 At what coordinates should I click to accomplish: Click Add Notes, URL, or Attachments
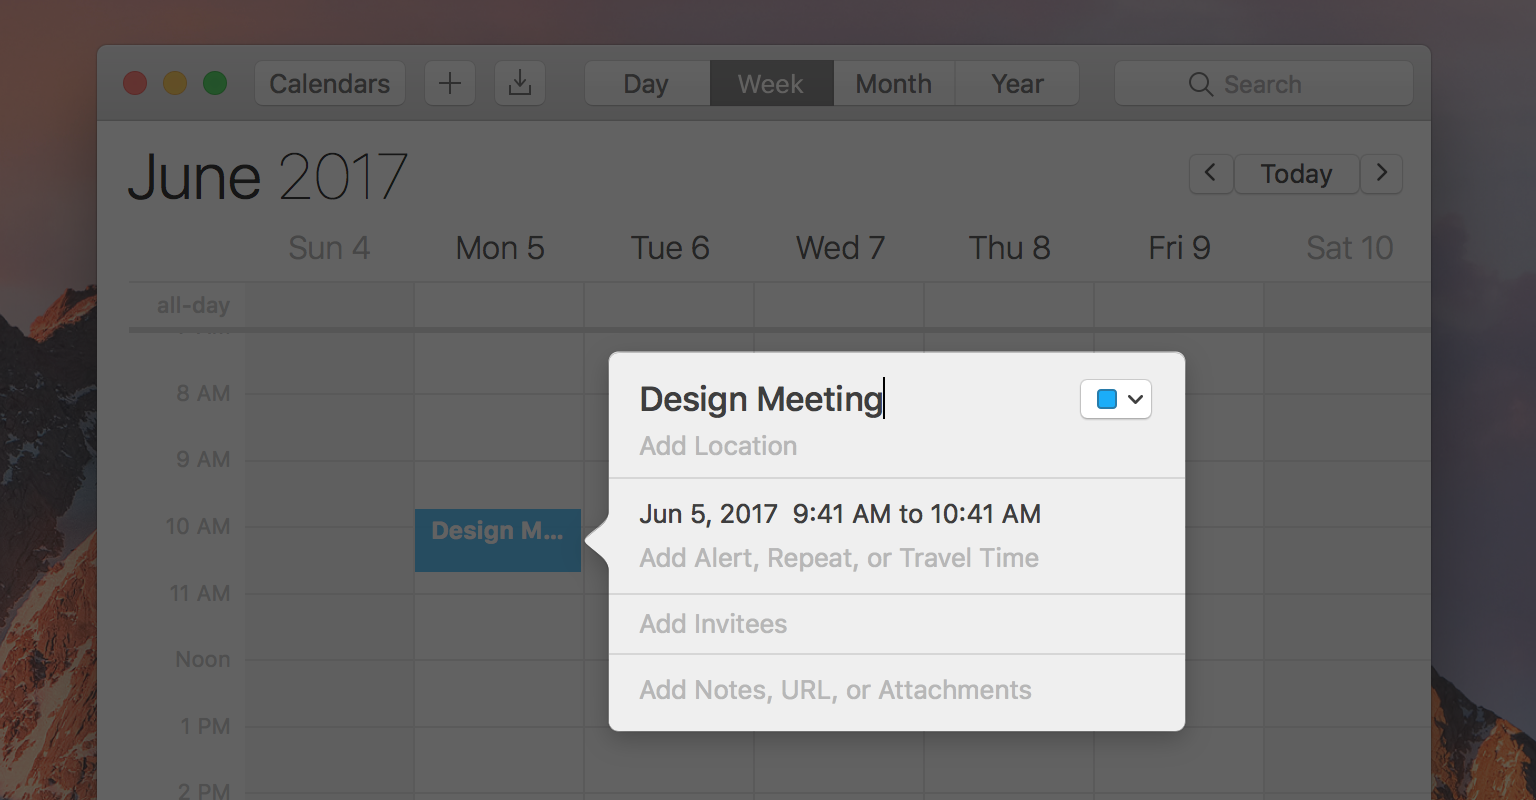click(x=835, y=690)
